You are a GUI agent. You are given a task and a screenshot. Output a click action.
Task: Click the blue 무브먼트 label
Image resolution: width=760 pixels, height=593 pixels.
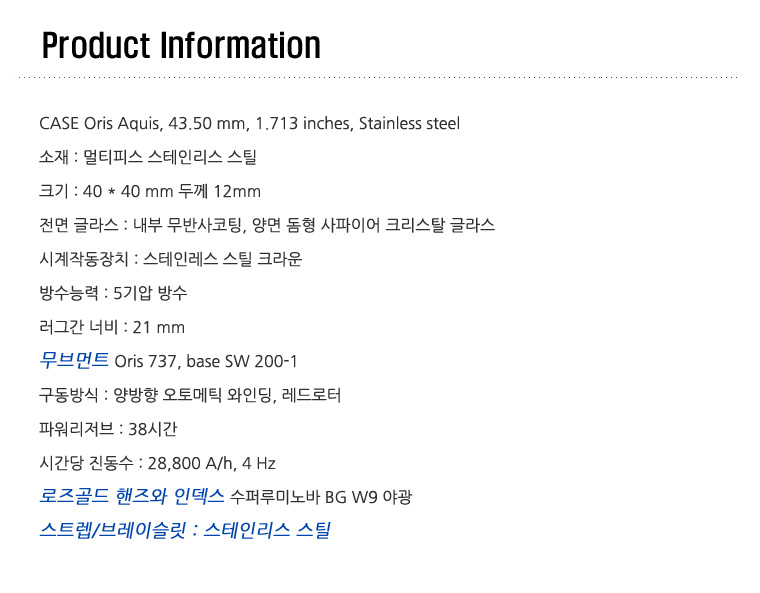click(x=74, y=360)
